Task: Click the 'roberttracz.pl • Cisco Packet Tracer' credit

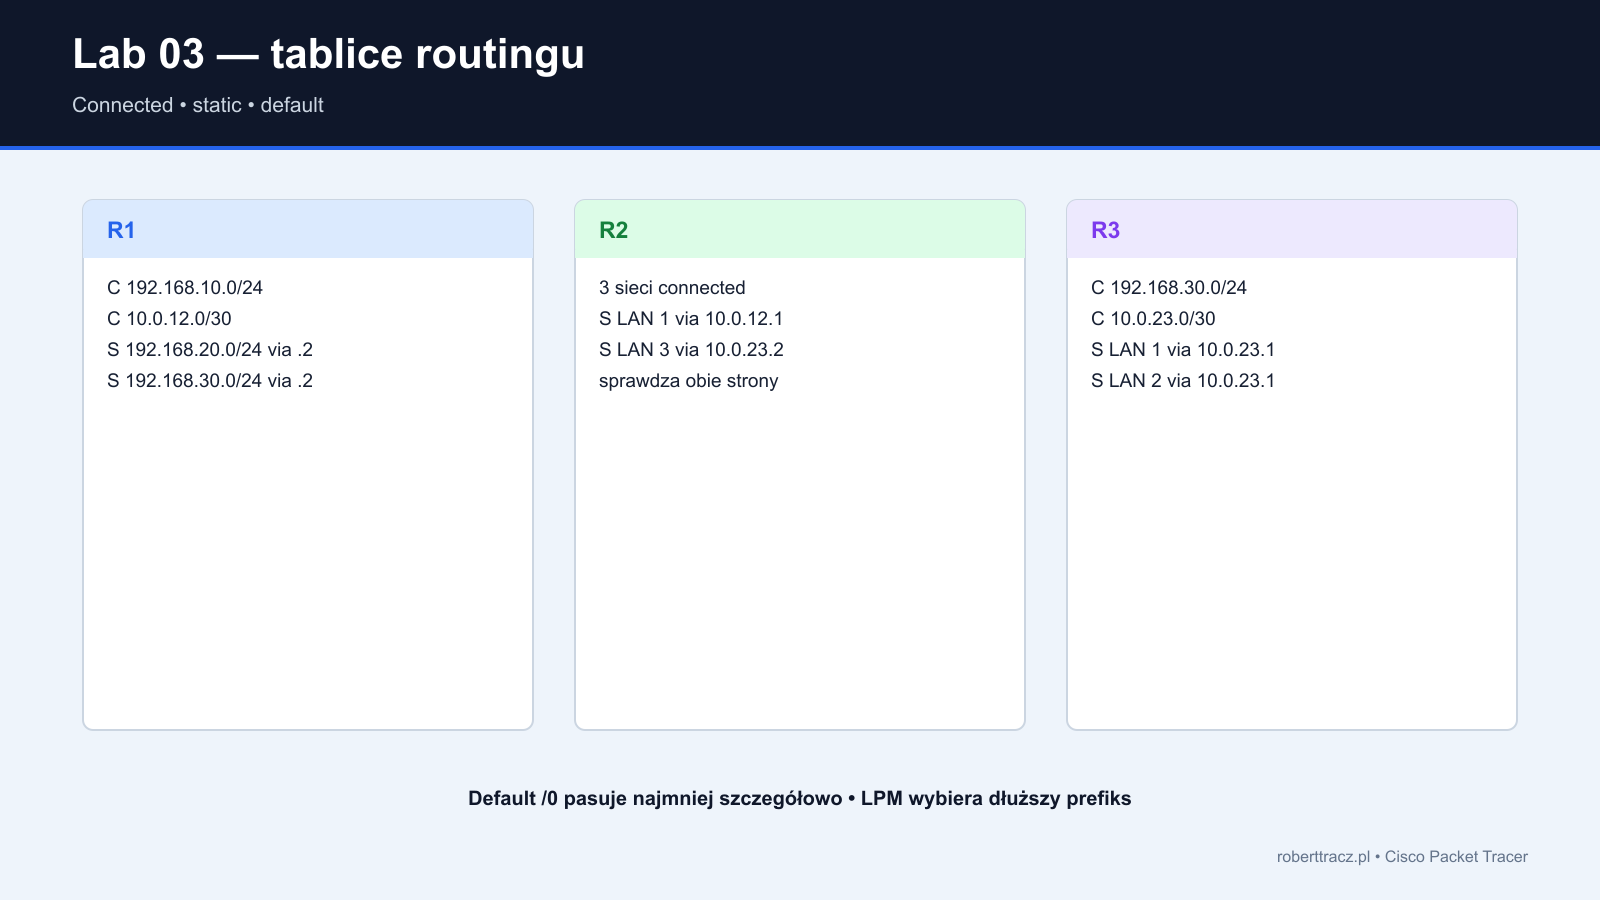Action: tap(1402, 857)
